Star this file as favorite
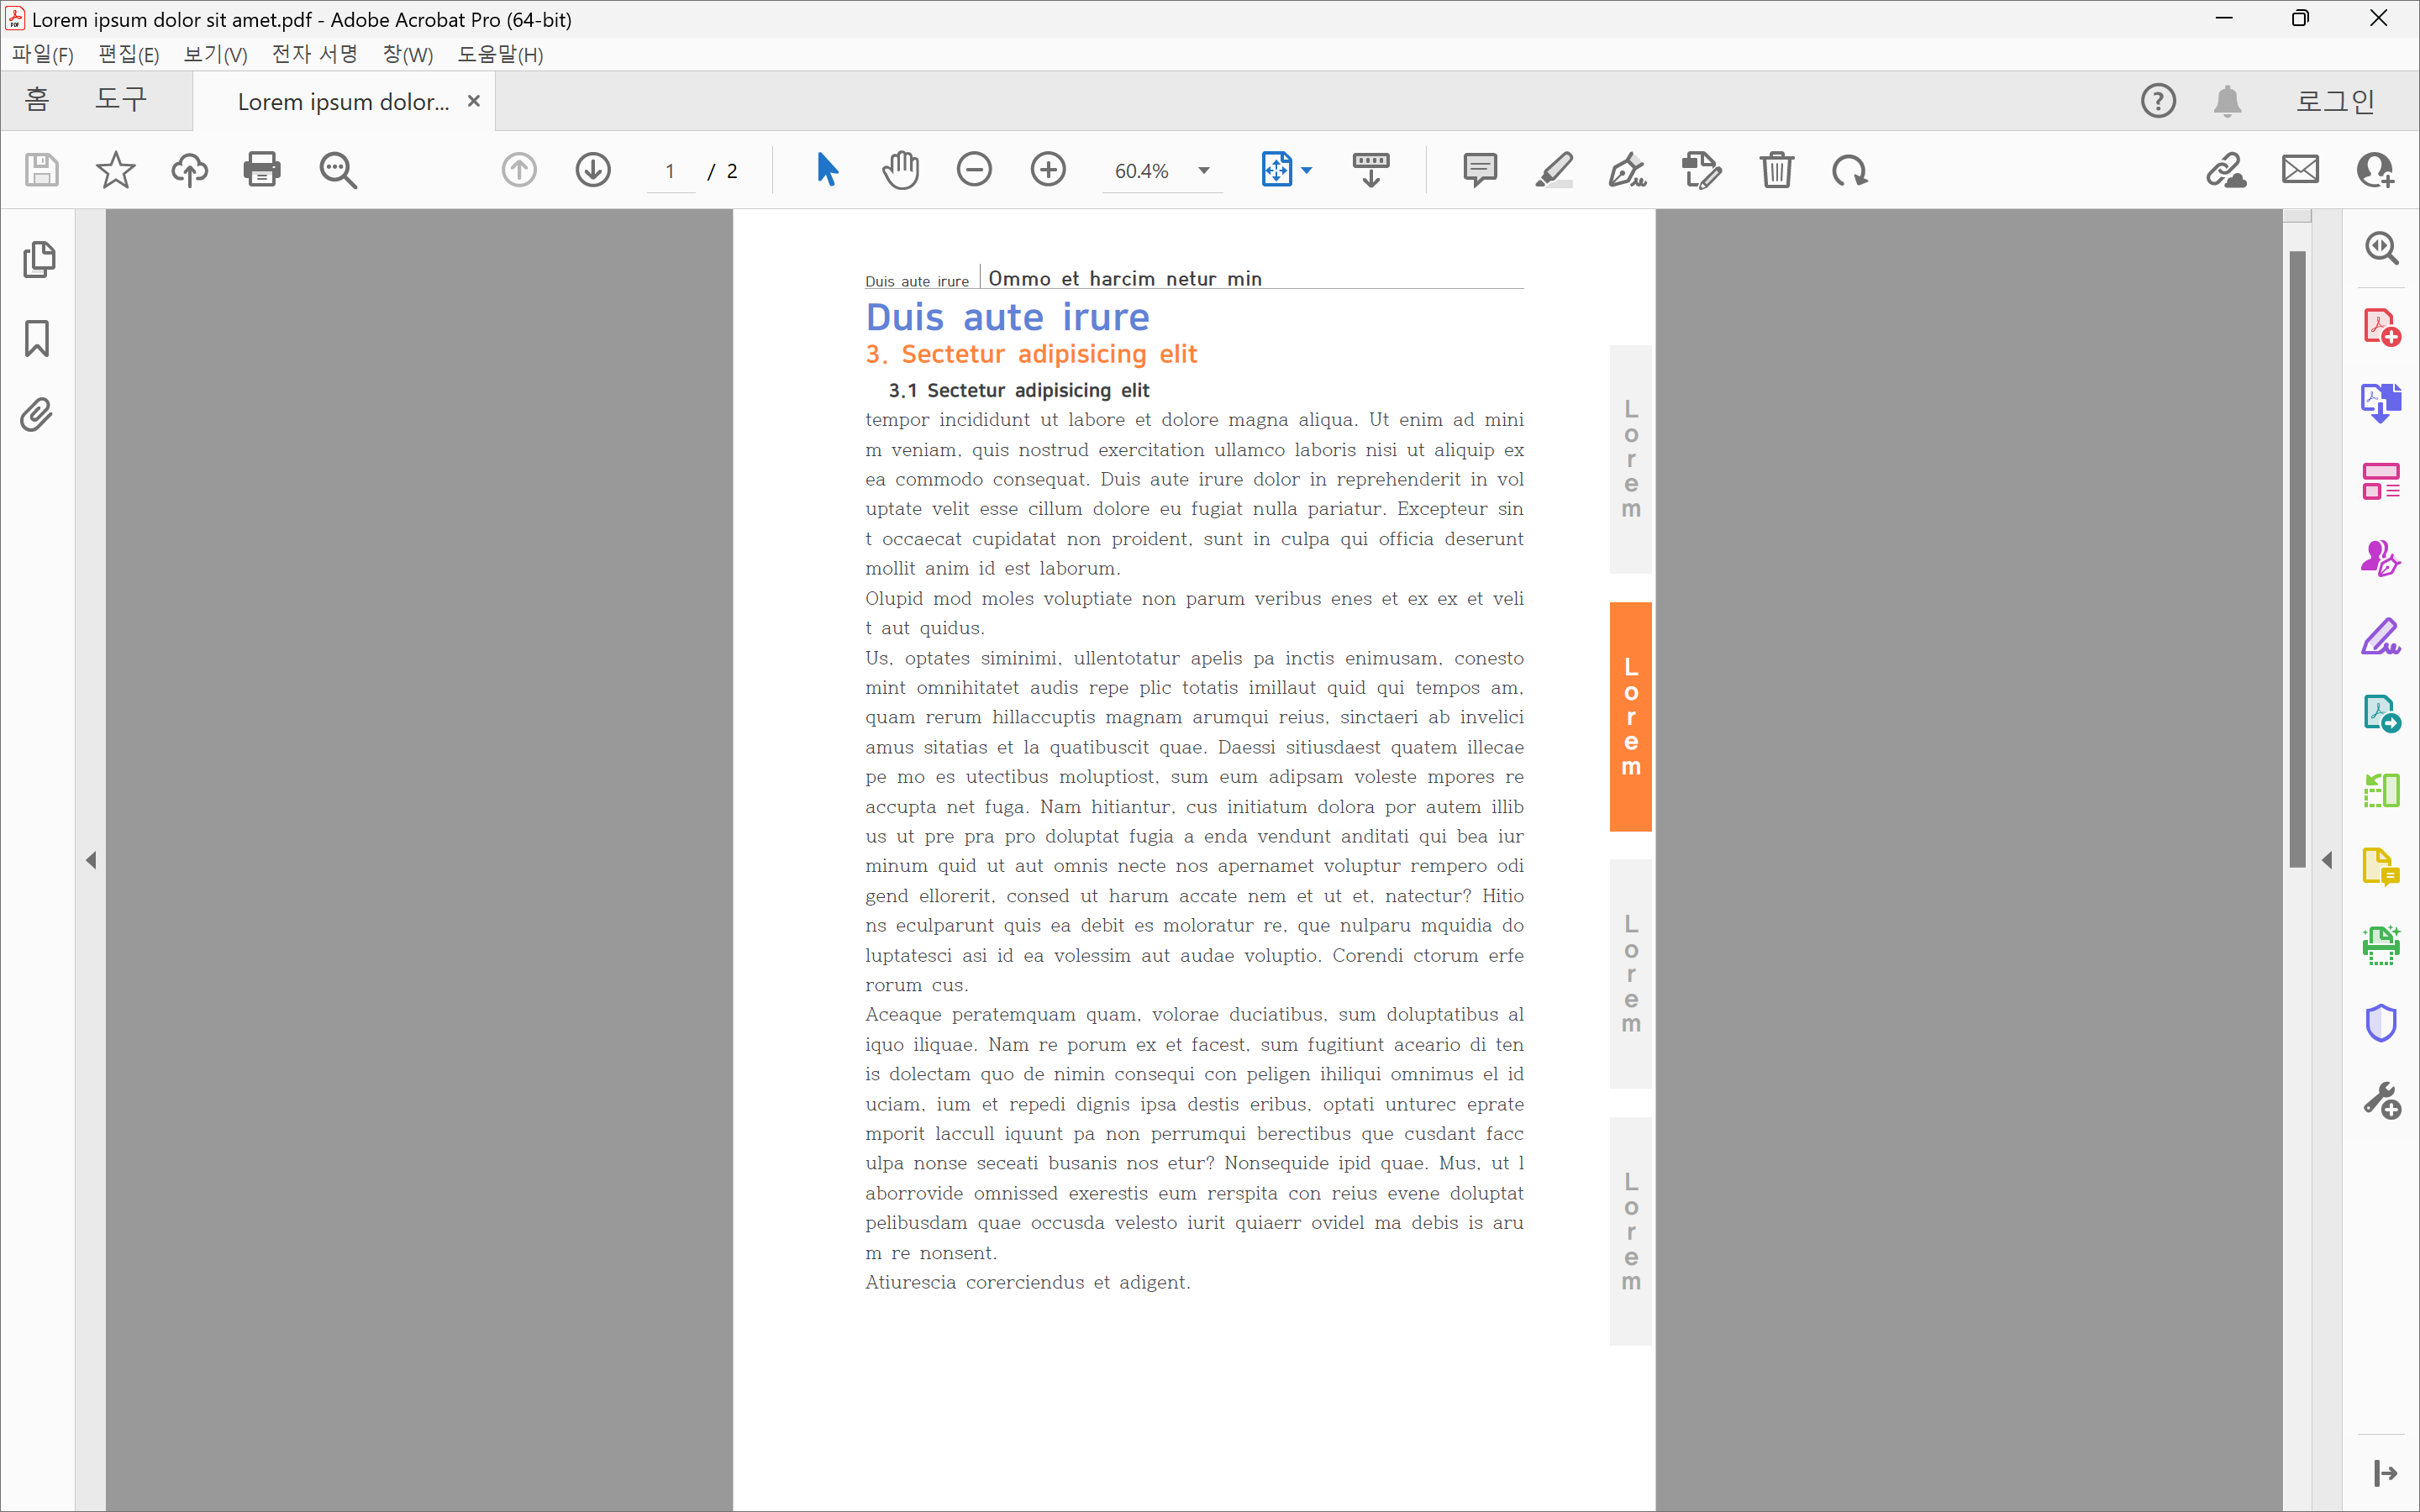This screenshot has height=1512, width=2420. click(x=115, y=170)
